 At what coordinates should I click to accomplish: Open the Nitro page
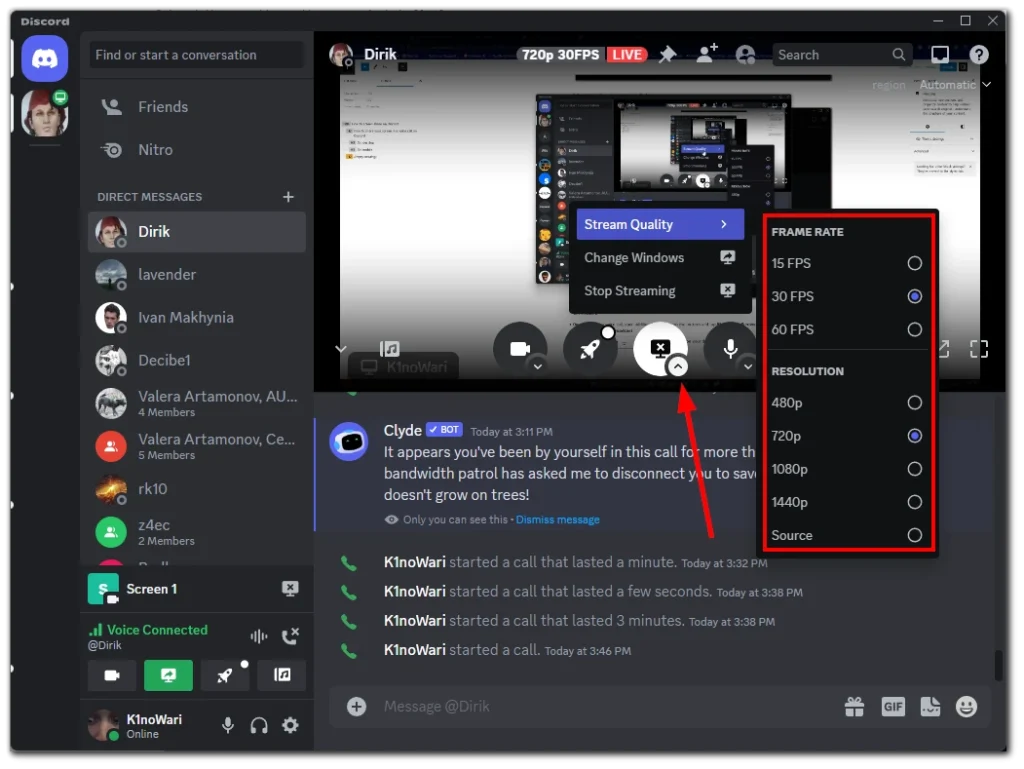(x=197, y=150)
